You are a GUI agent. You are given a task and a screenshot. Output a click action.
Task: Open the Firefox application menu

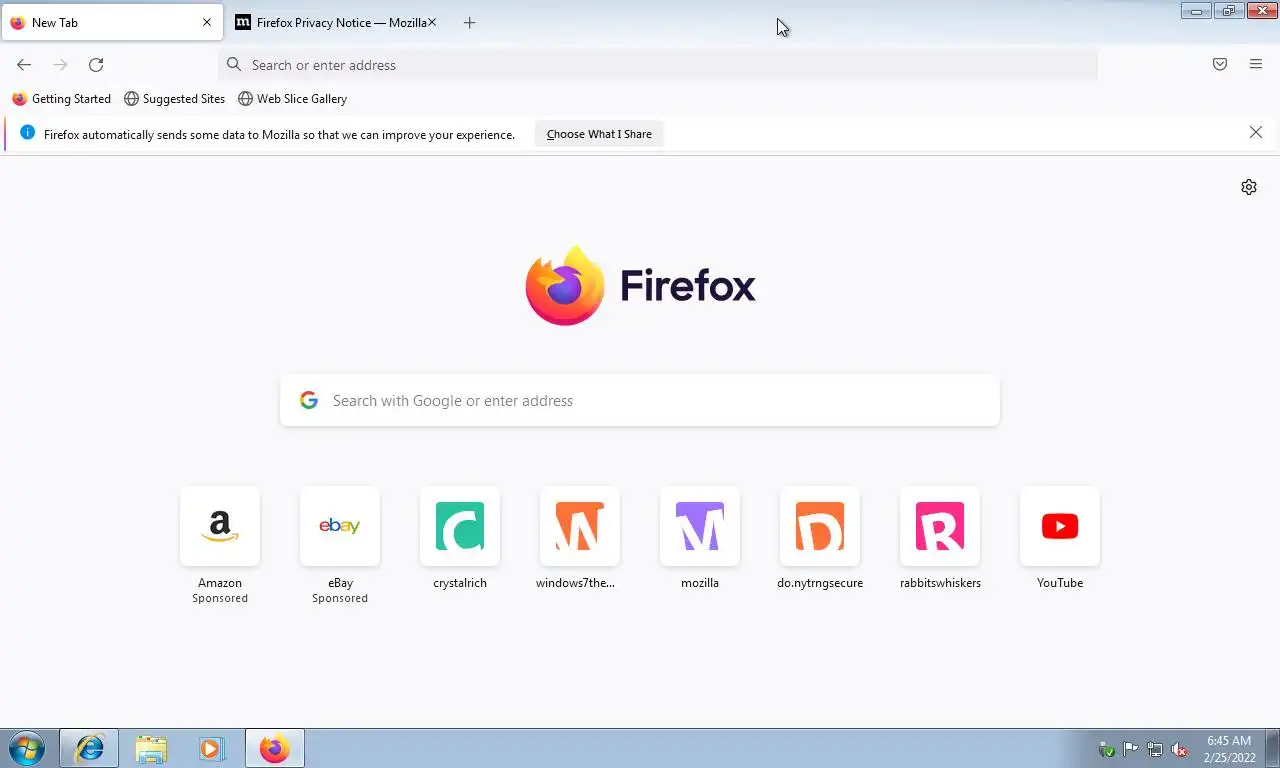click(1256, 65)
